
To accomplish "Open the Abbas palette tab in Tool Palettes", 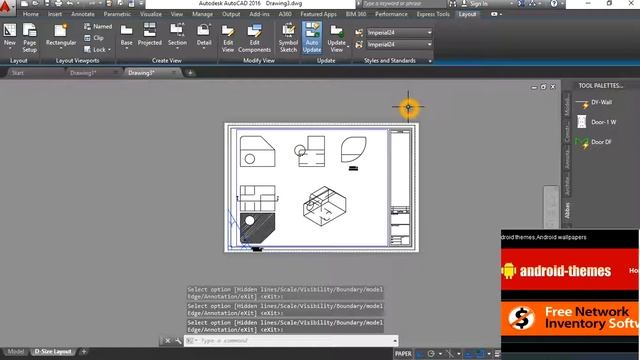I will point(567,210).
